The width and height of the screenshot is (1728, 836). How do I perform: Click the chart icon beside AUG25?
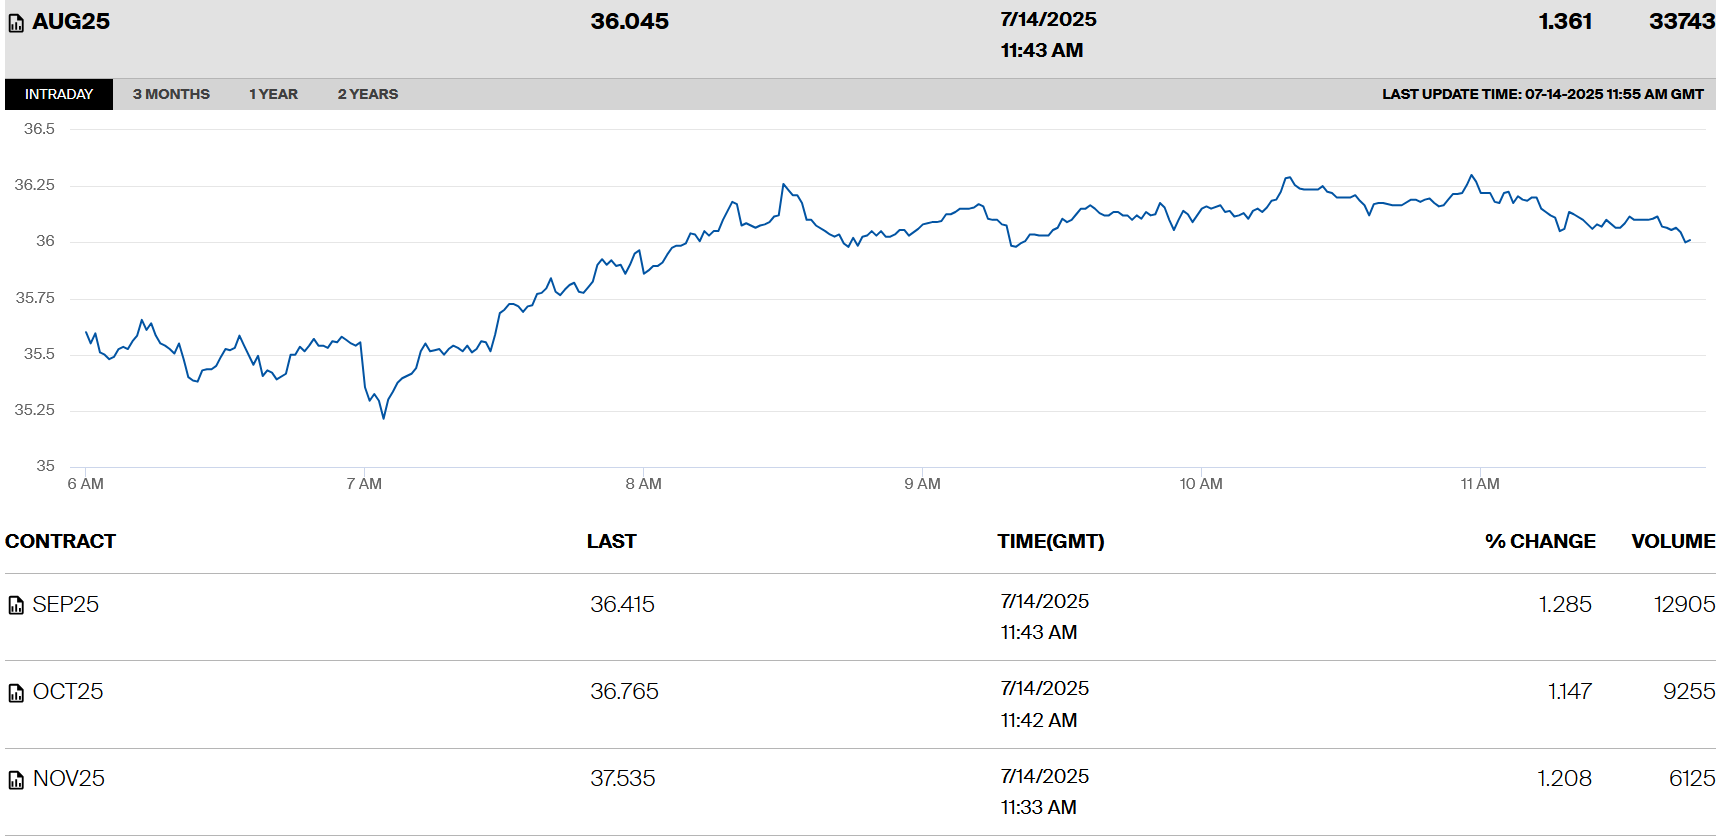[16, 23]
